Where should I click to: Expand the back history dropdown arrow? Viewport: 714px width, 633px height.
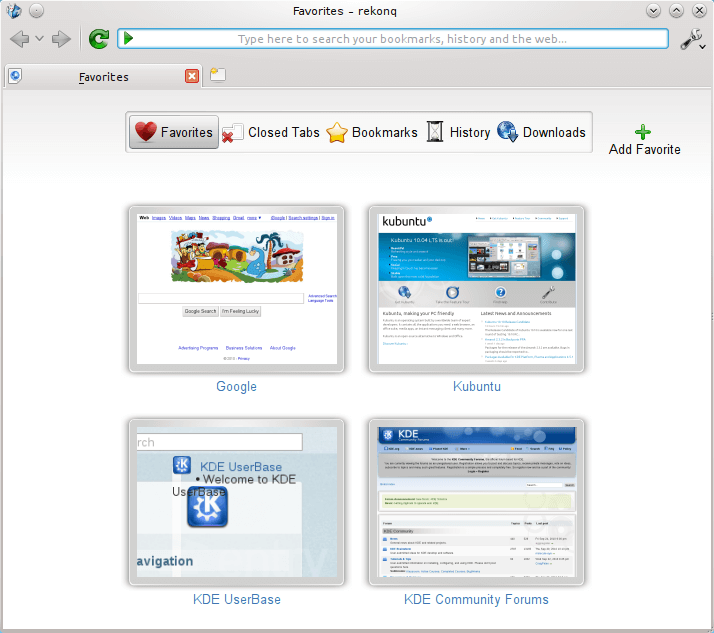(39, 39)
